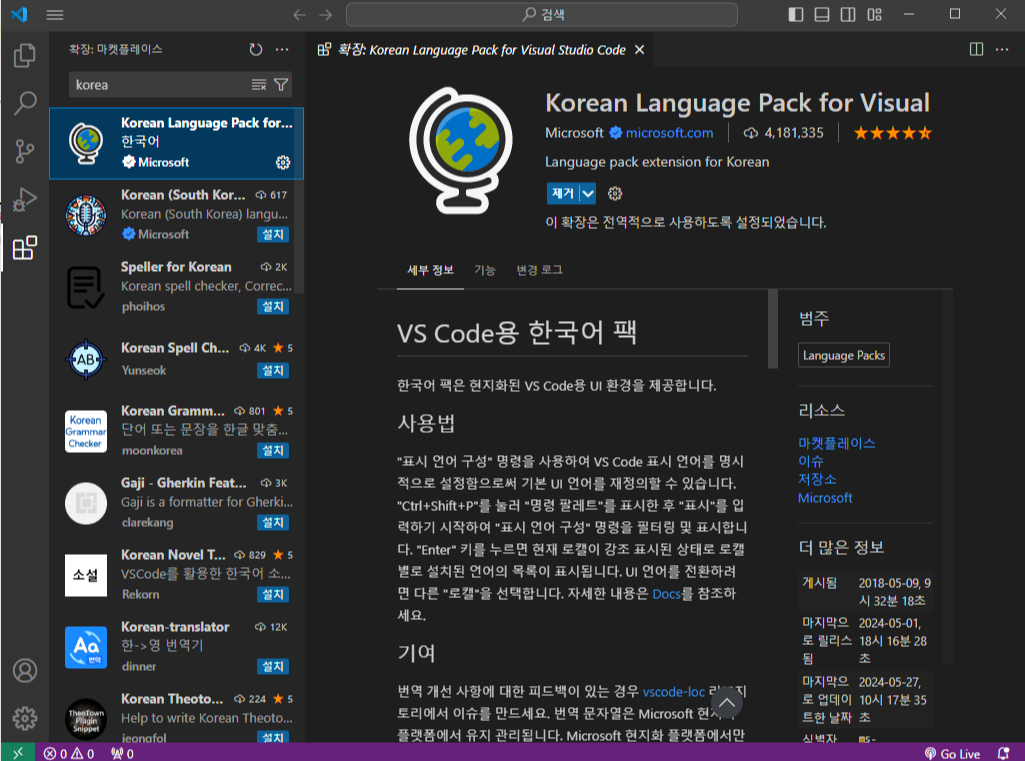
Task: Go back with the navigation arrow
Action: coord(299,14)
